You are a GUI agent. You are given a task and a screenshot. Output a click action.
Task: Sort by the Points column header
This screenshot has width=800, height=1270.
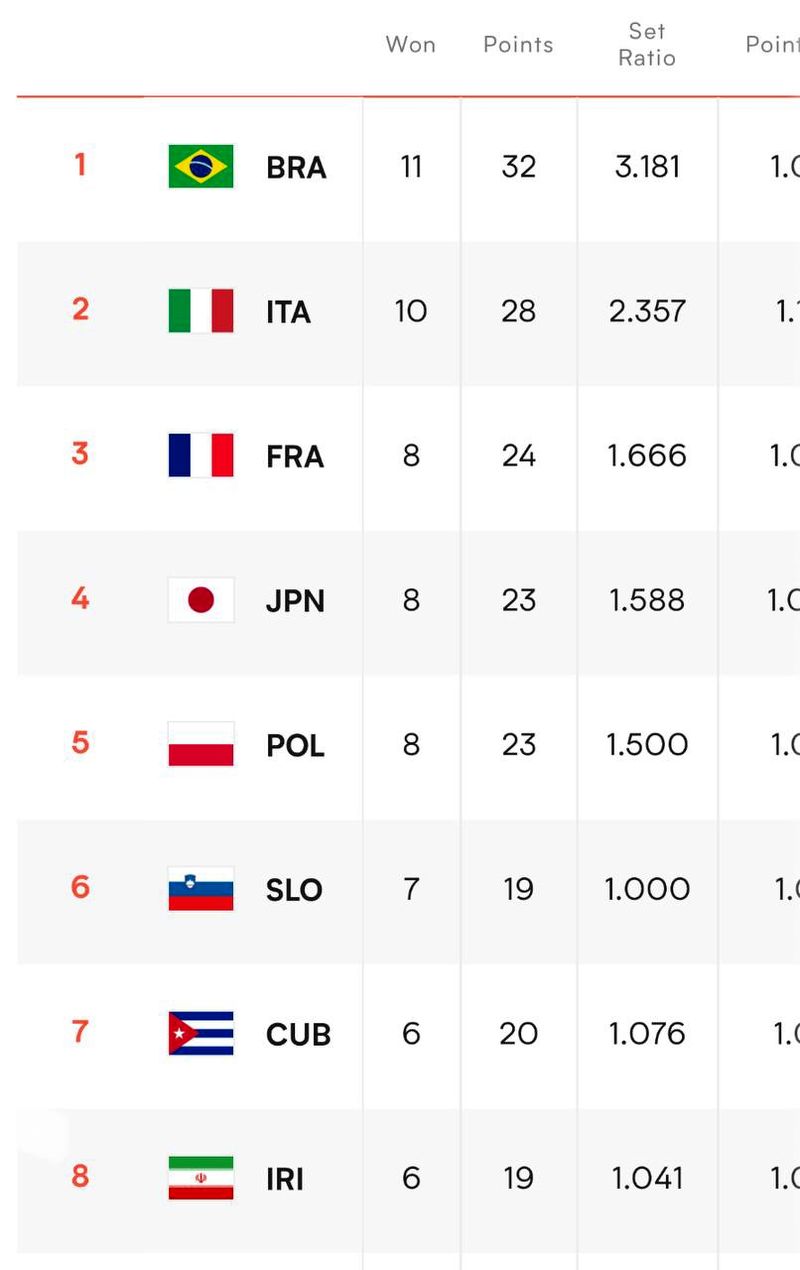[518, 45]
